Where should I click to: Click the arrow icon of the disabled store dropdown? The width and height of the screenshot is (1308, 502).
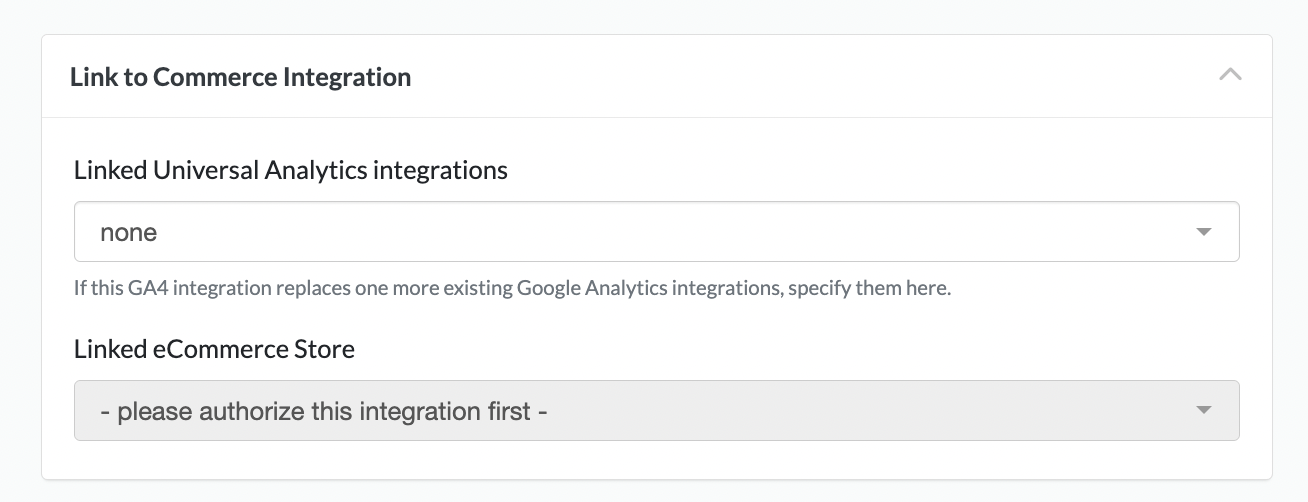(x=1203, y=410)
